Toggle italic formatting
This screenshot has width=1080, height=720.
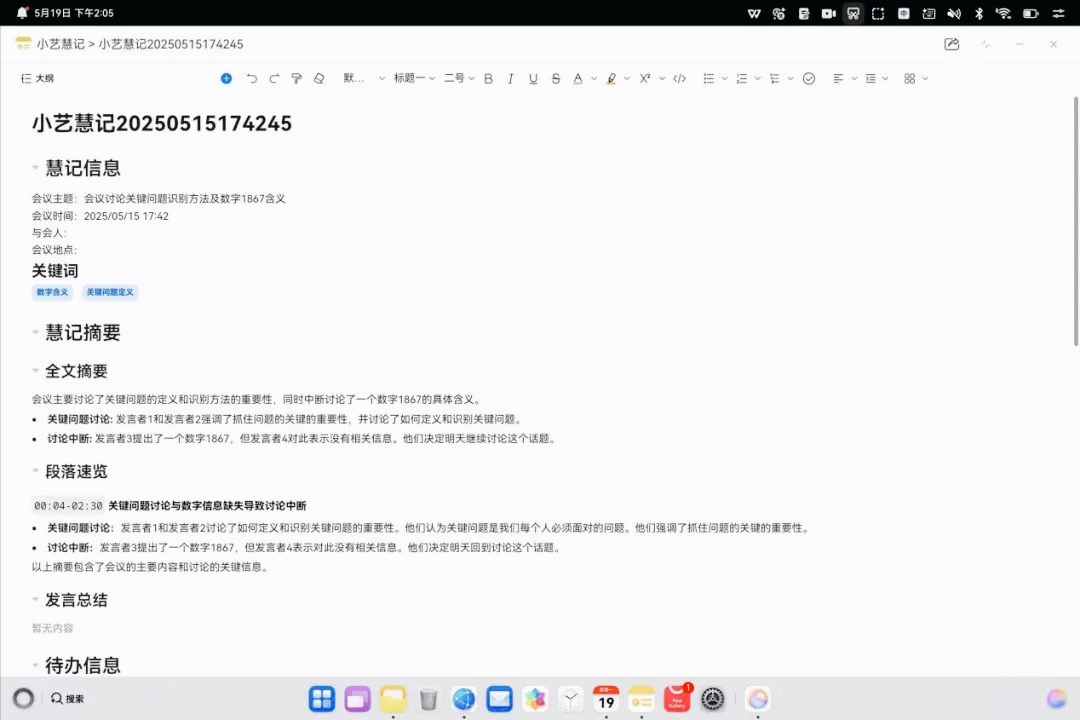click(510, 78)
